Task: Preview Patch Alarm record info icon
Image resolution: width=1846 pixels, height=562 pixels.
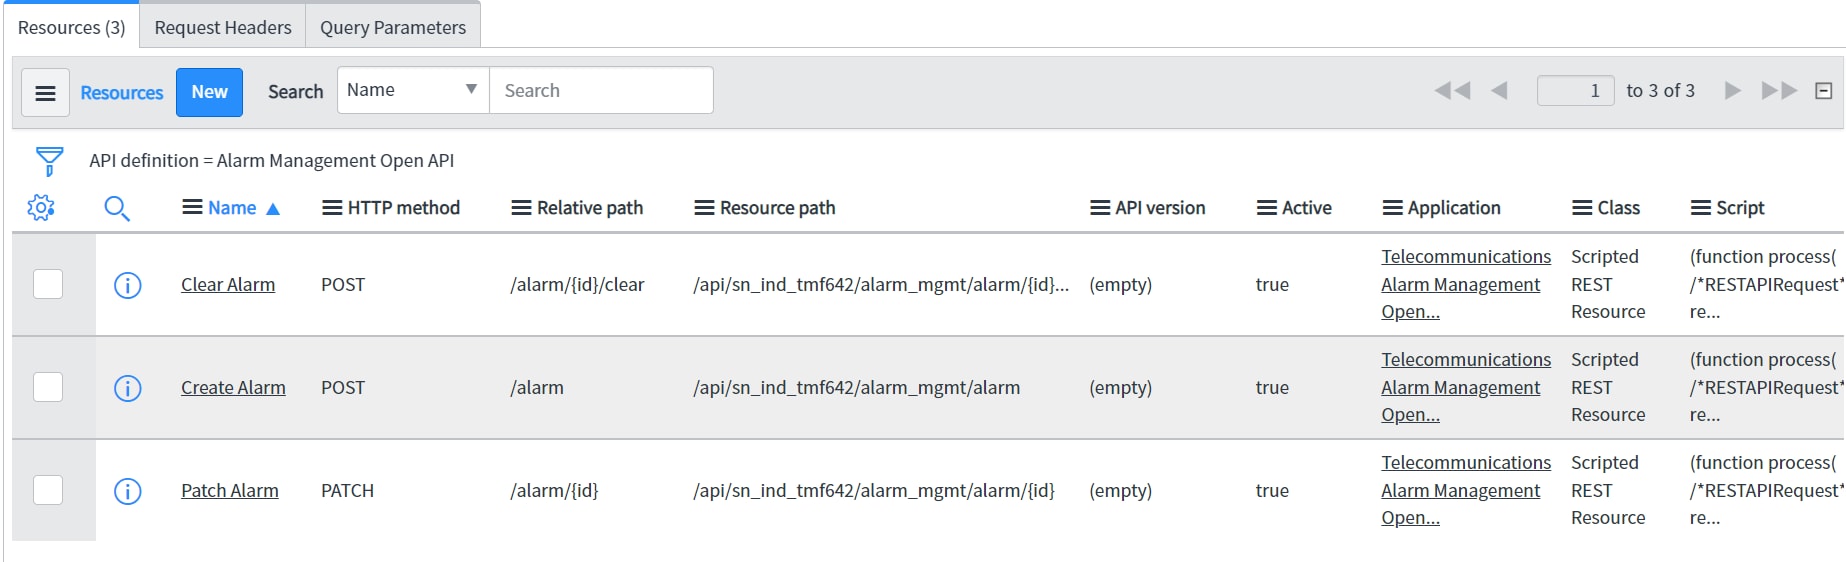Action: [x=128, y=491]
